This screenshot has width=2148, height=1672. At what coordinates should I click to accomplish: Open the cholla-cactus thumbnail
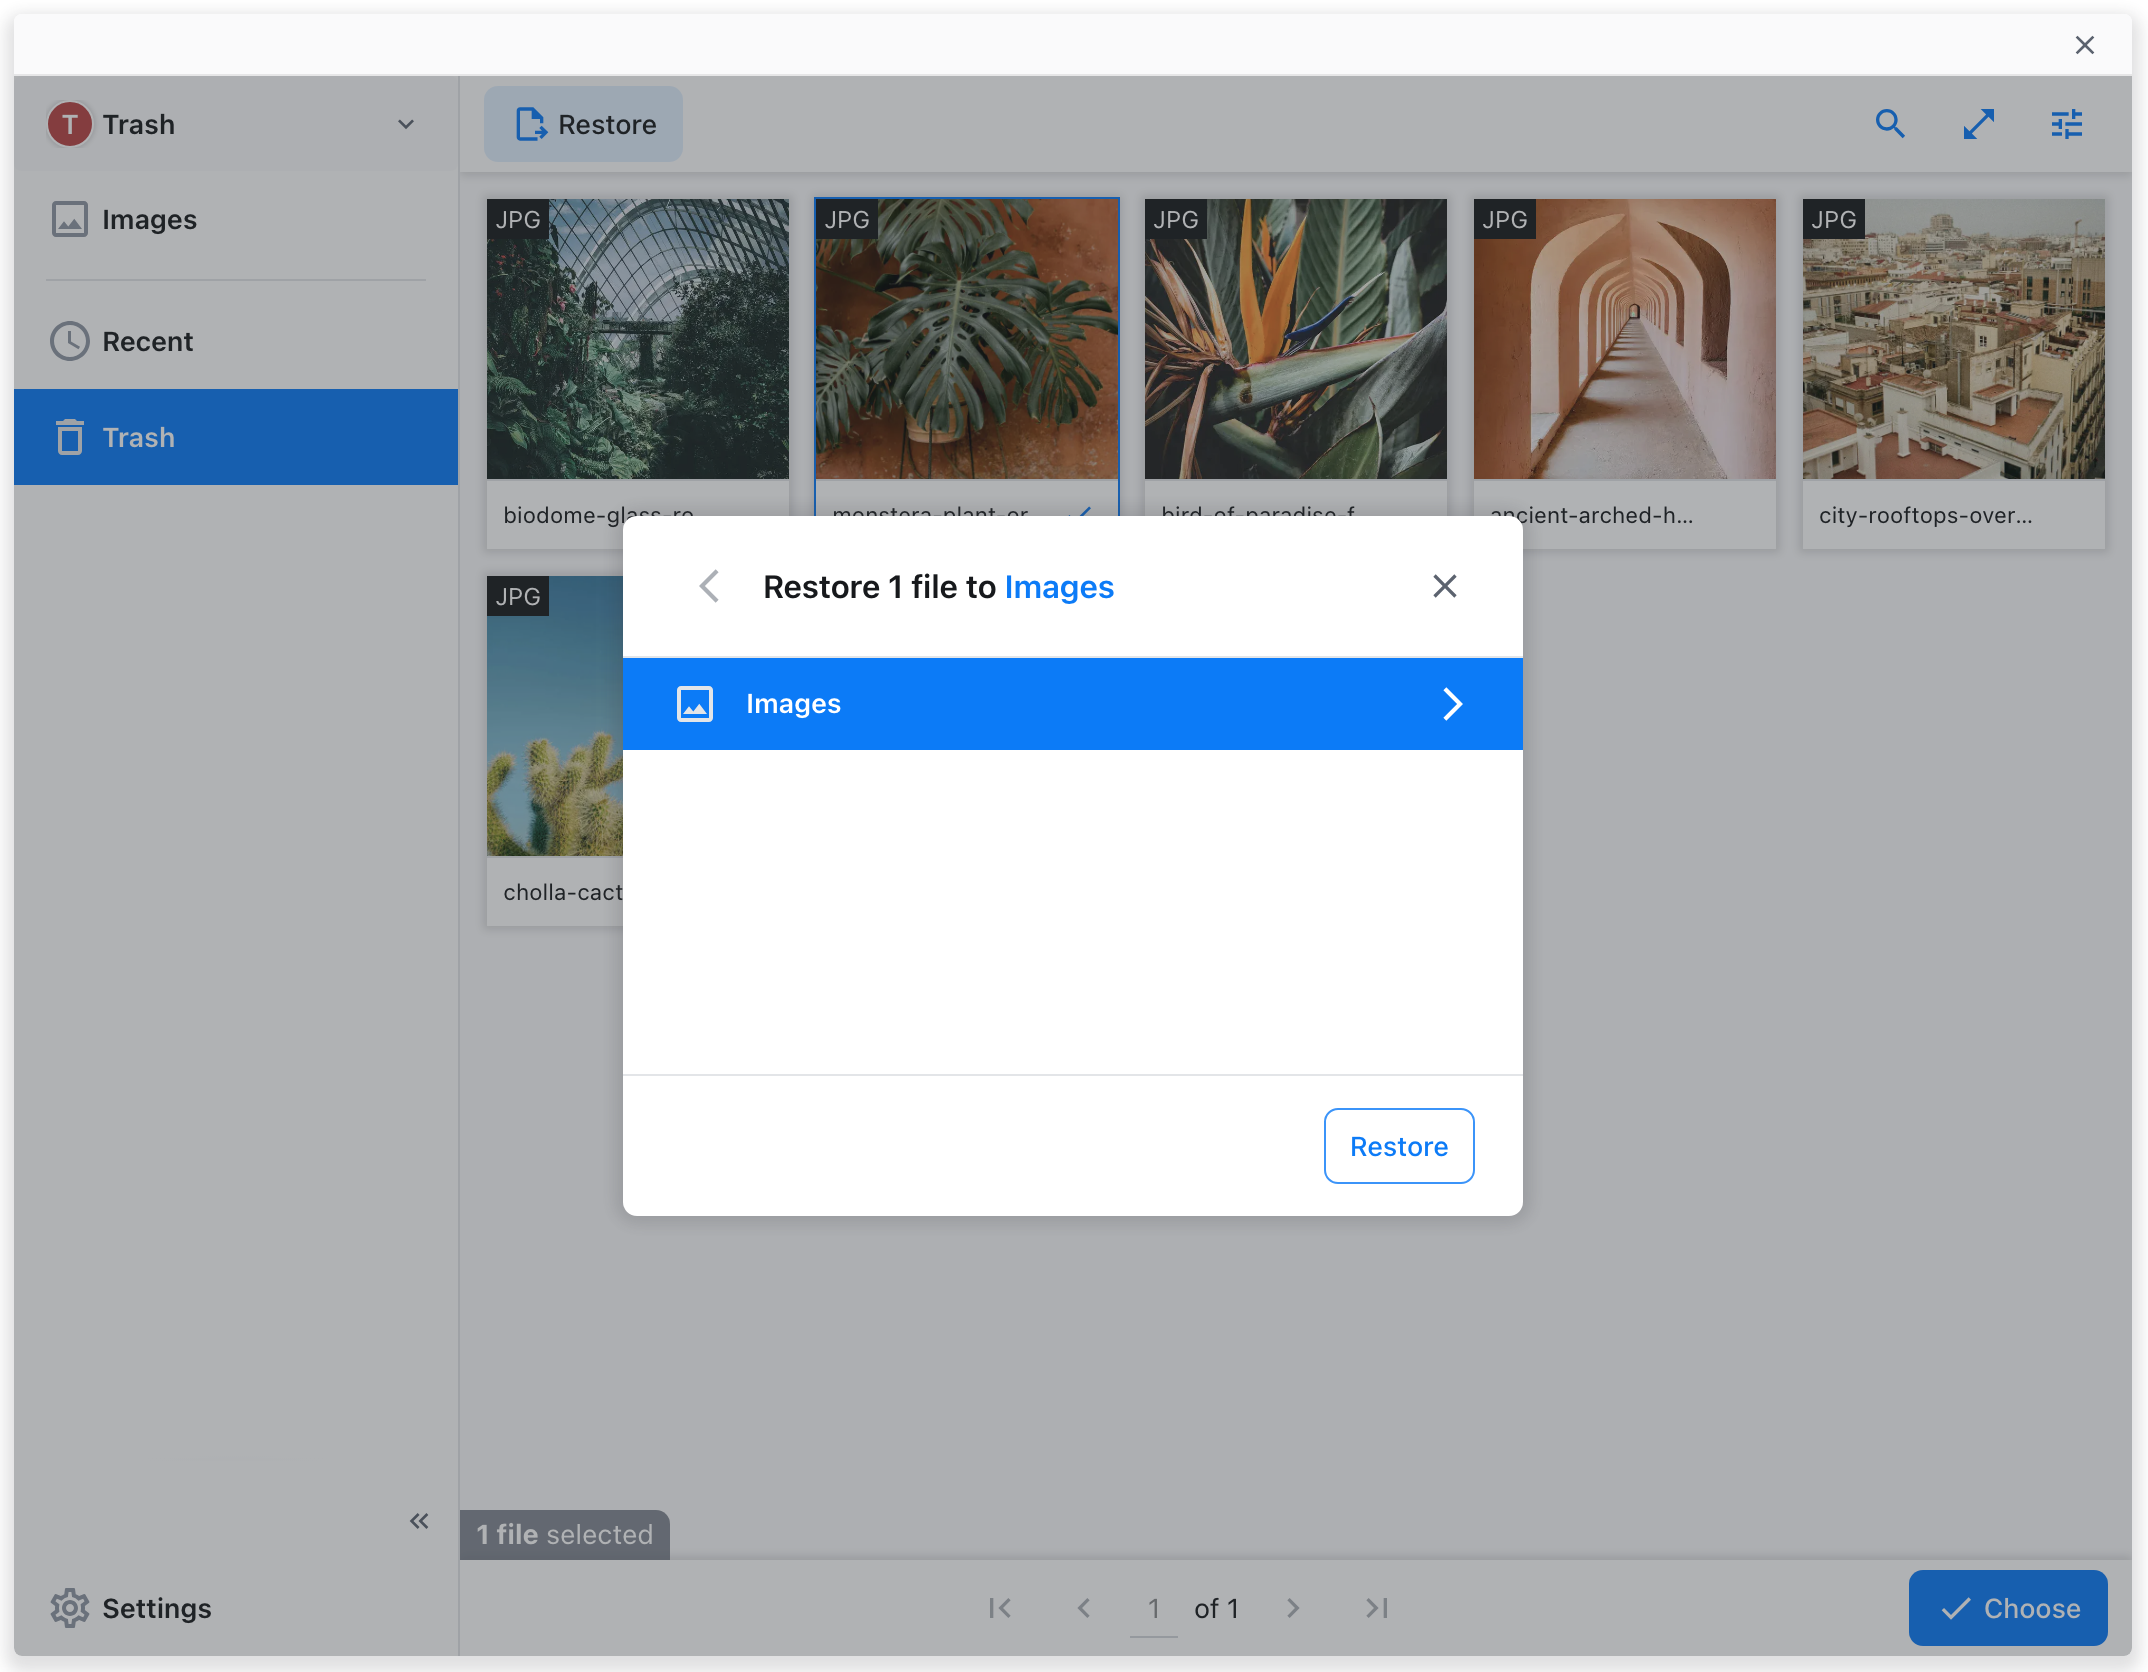point(556,714)
